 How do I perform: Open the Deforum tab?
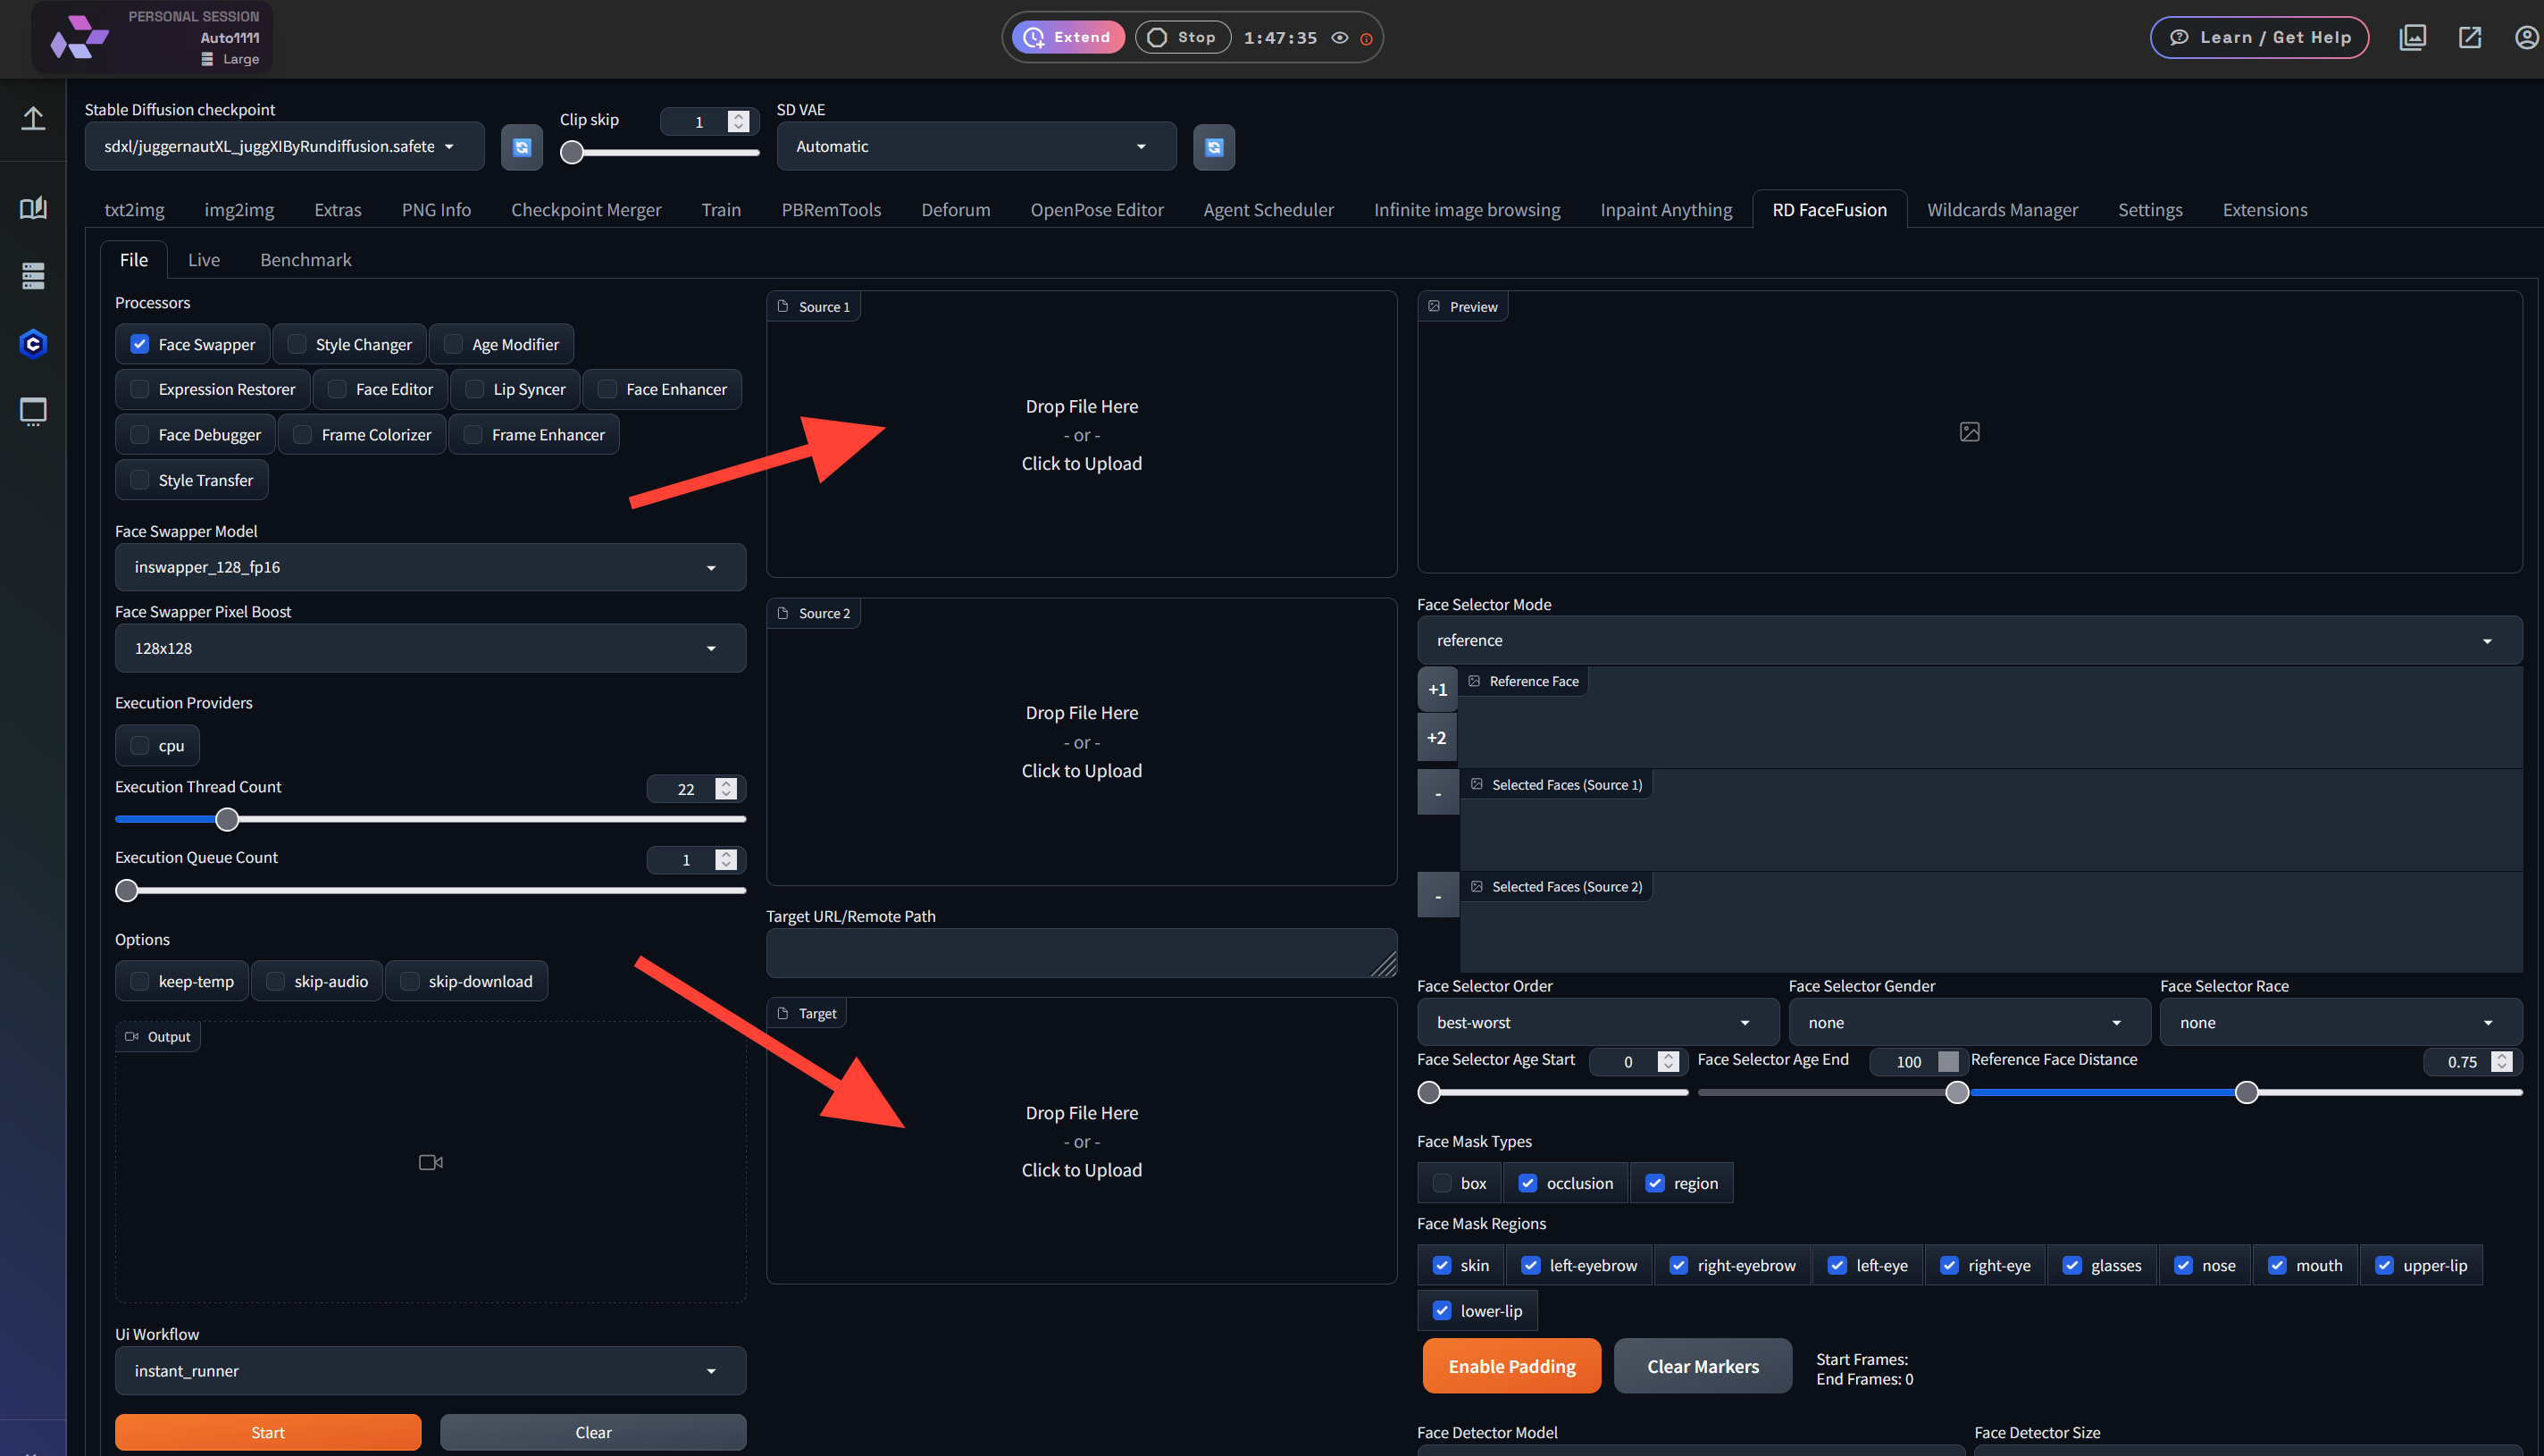click(955, 209)
